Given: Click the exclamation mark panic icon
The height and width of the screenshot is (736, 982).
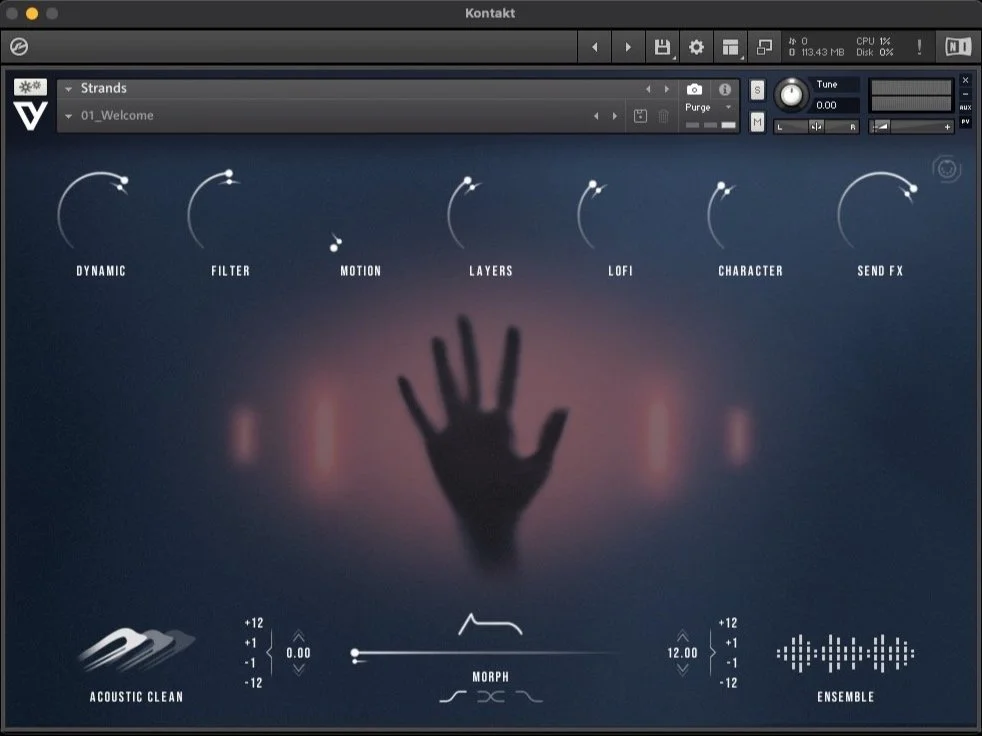Looking at the screenshot, I should [x=919, y=47].
